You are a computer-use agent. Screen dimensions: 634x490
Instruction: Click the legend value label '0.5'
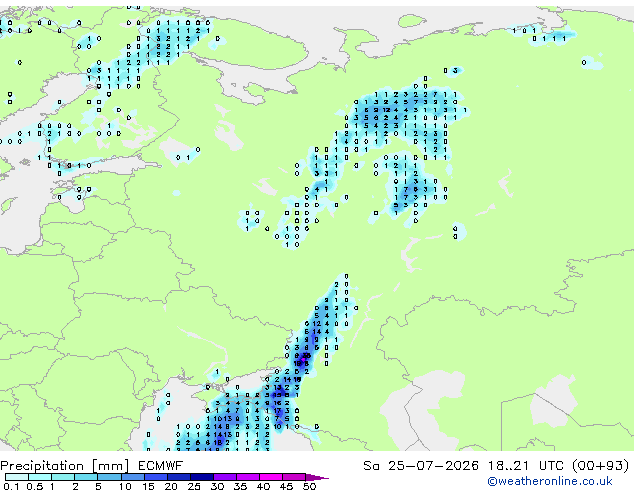pos(35,486)
